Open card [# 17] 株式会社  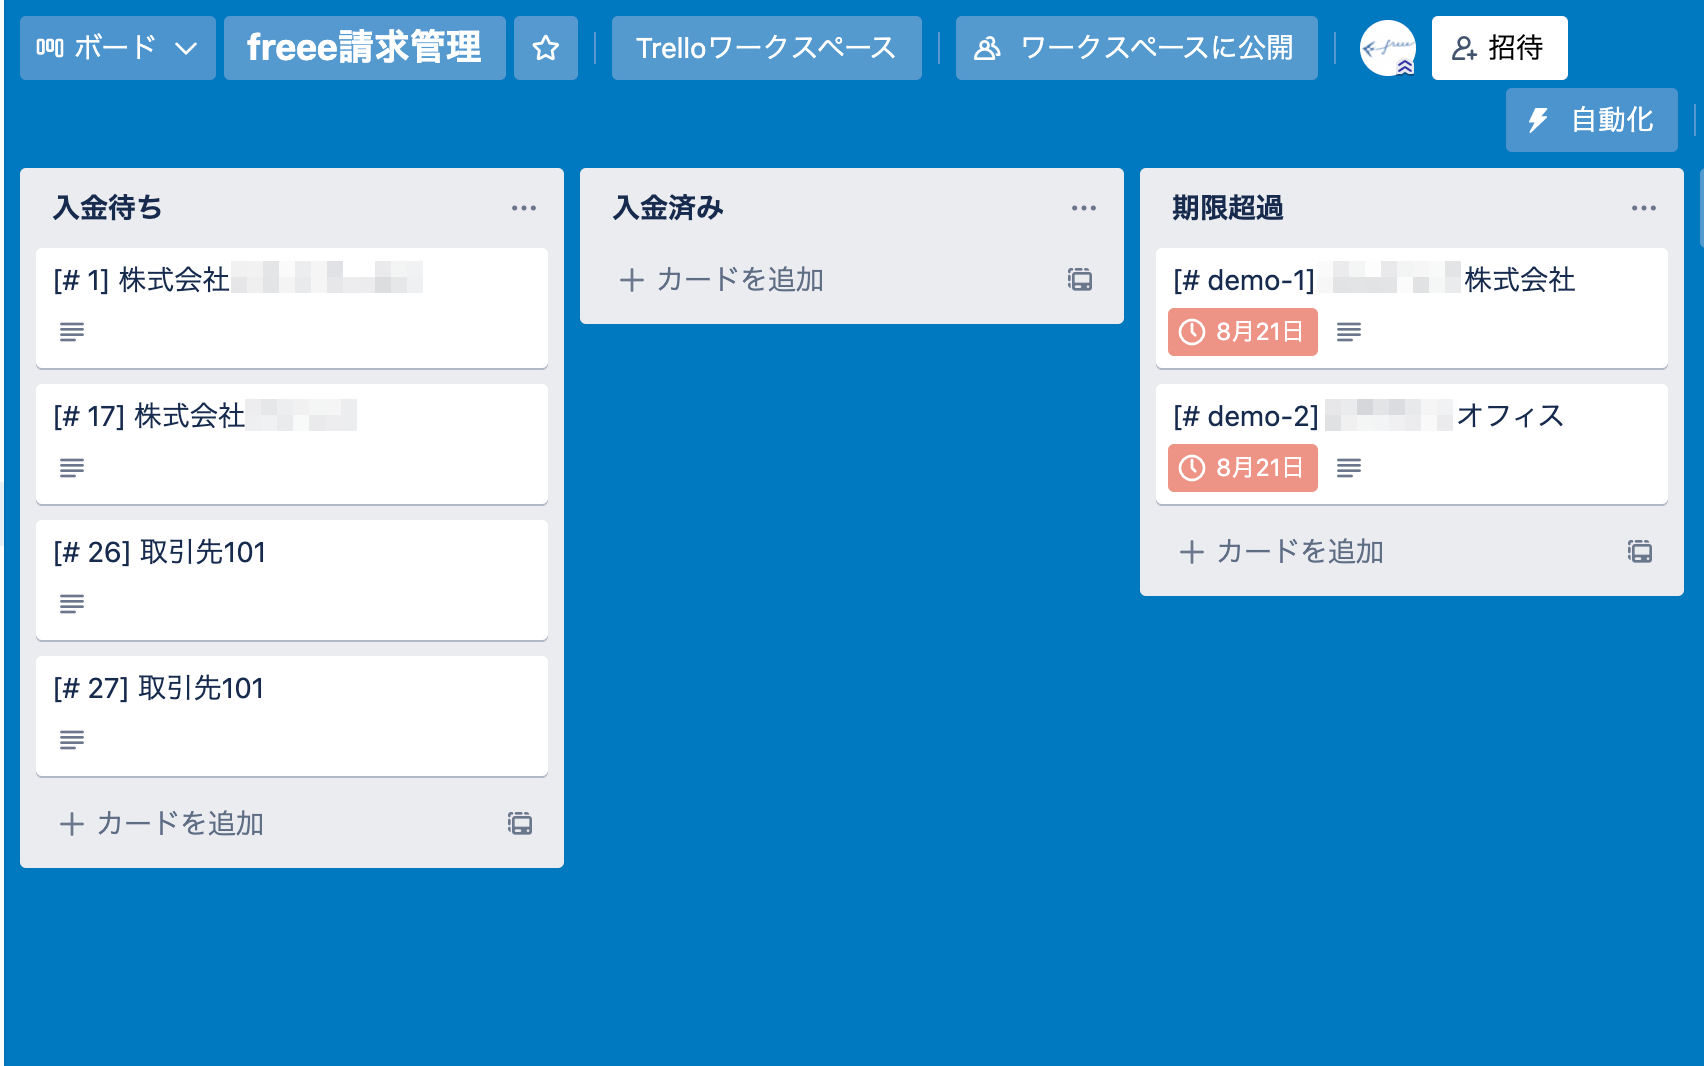292,444
